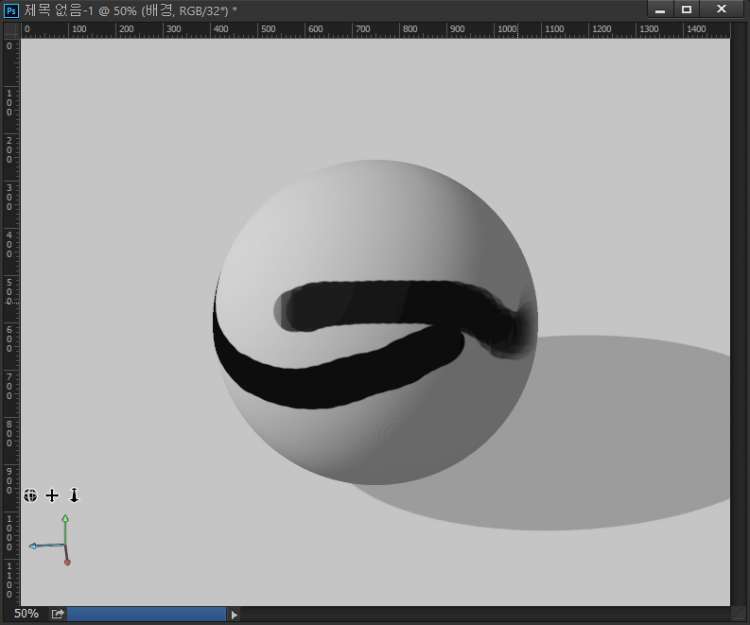Click the share/export icon in status bar
The width and height of the screenshot is (750, 625).
pos(58,614)
